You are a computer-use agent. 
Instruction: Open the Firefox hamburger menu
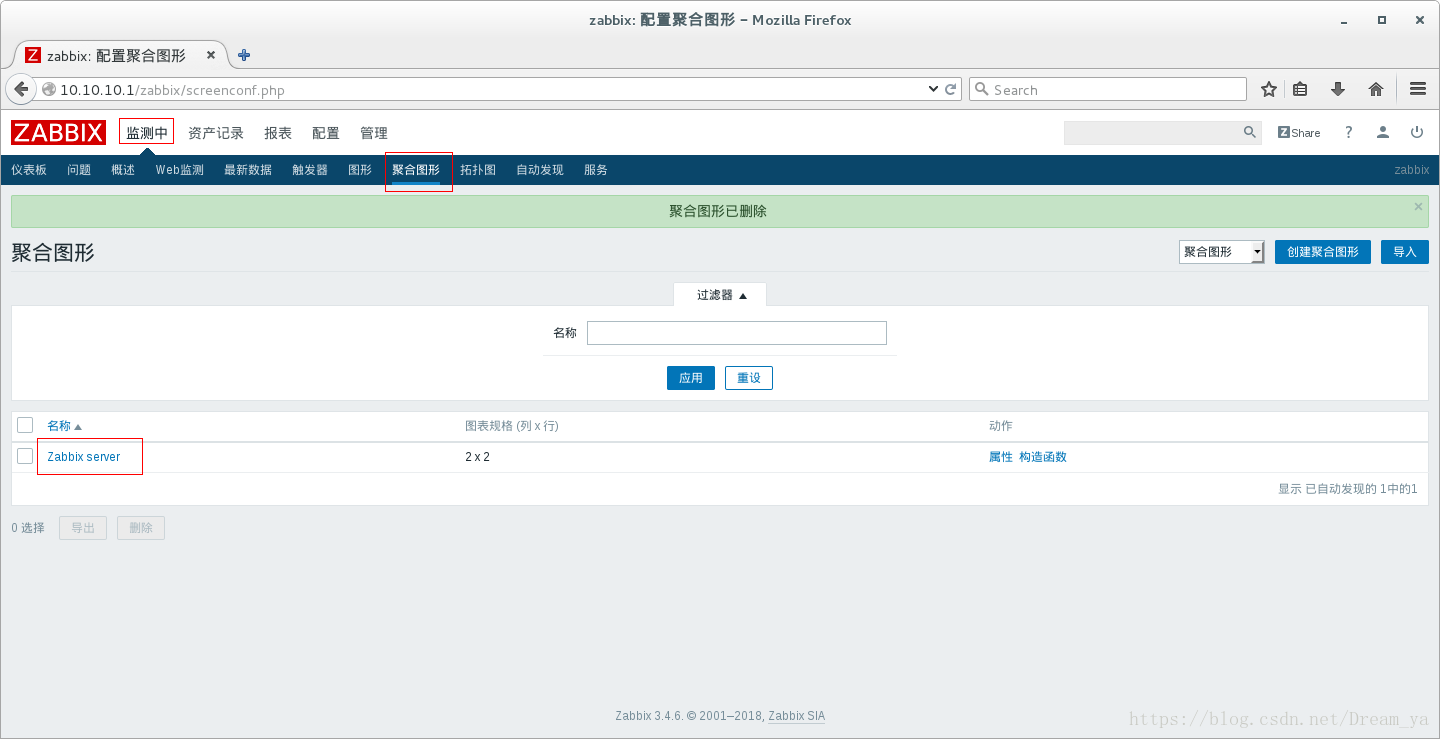pyautogui.click(x=1417, y=89)
